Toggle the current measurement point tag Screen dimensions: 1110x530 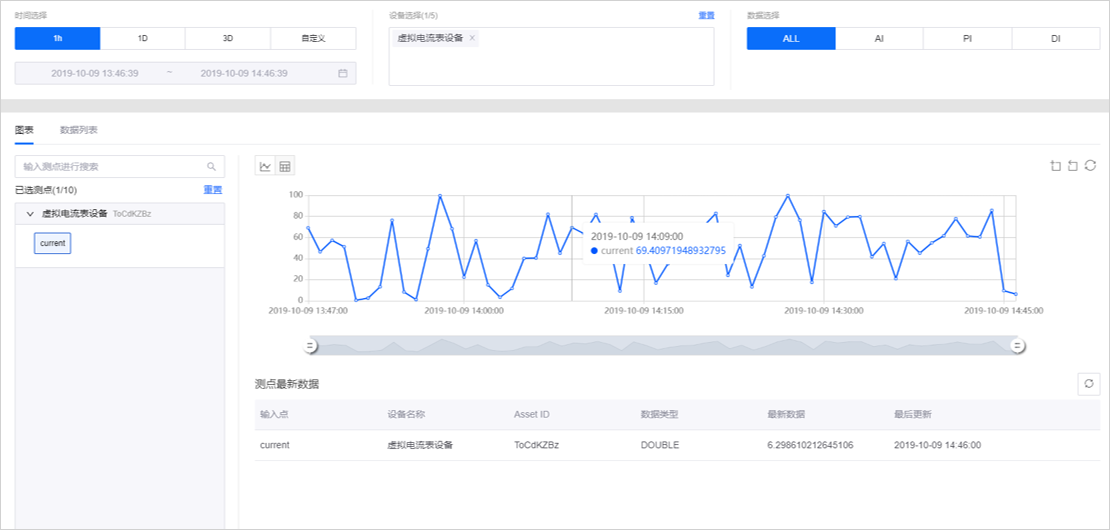[52, 243]
